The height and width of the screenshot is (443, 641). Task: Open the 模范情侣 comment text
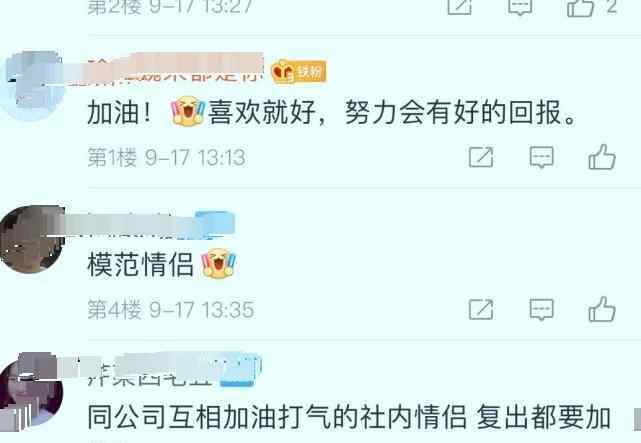(x=162, y=264)
